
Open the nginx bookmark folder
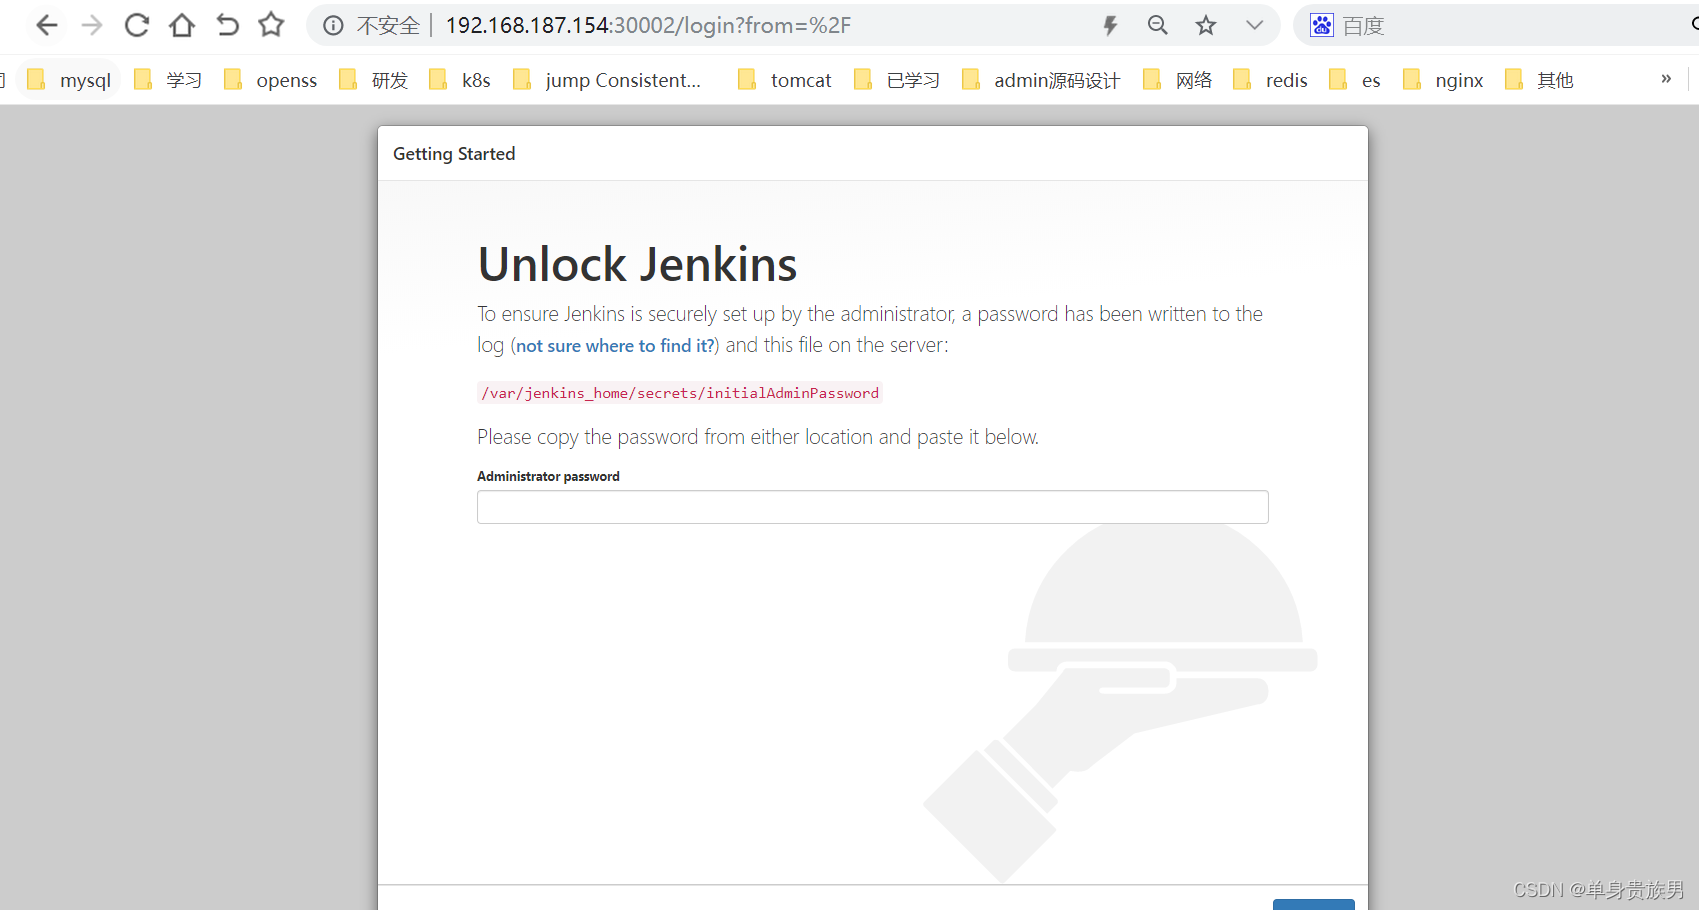point(1443,80)
